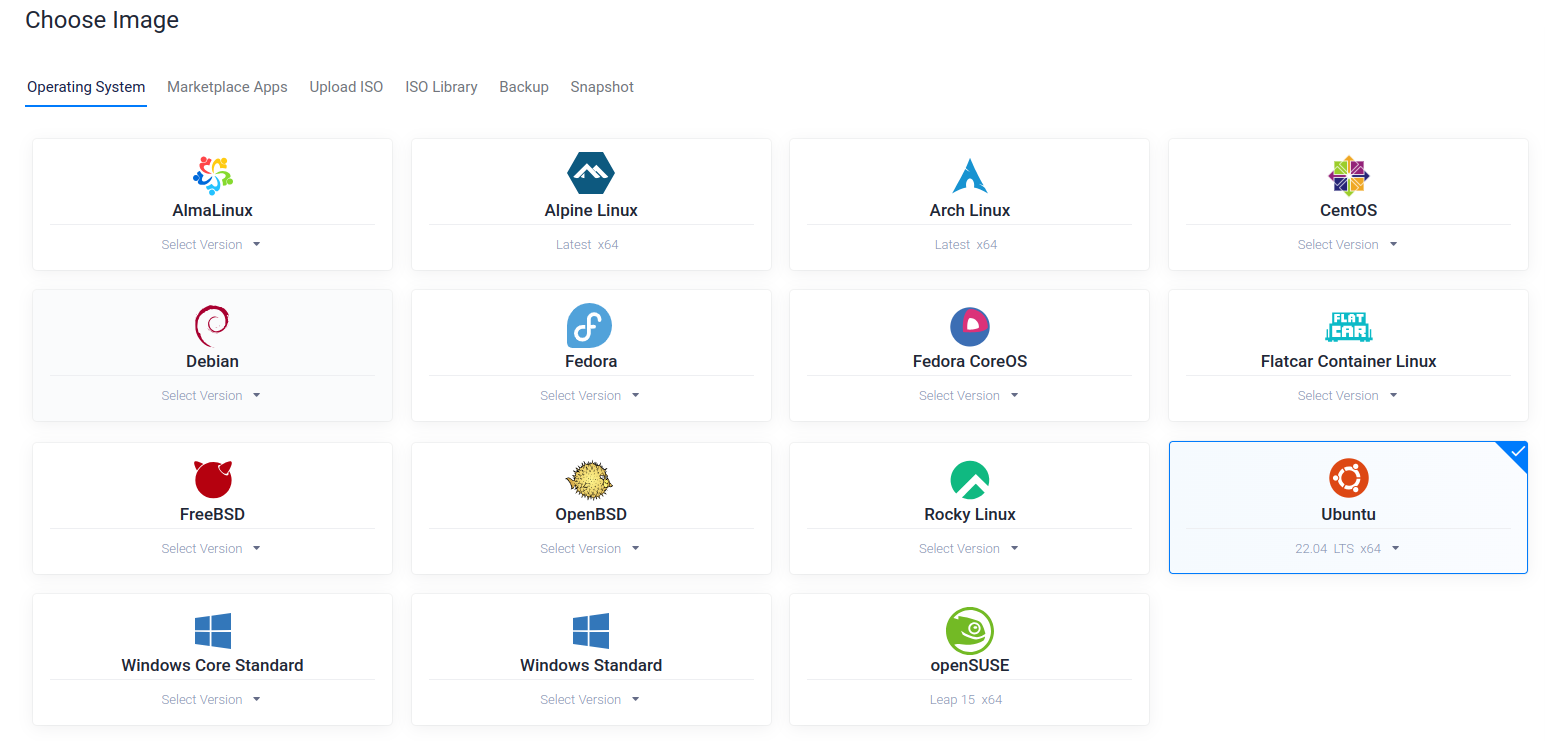Click the Ubuntu logo icon
The image size is (1545, 741).
pyautogui.click(x=1348, y=478)
